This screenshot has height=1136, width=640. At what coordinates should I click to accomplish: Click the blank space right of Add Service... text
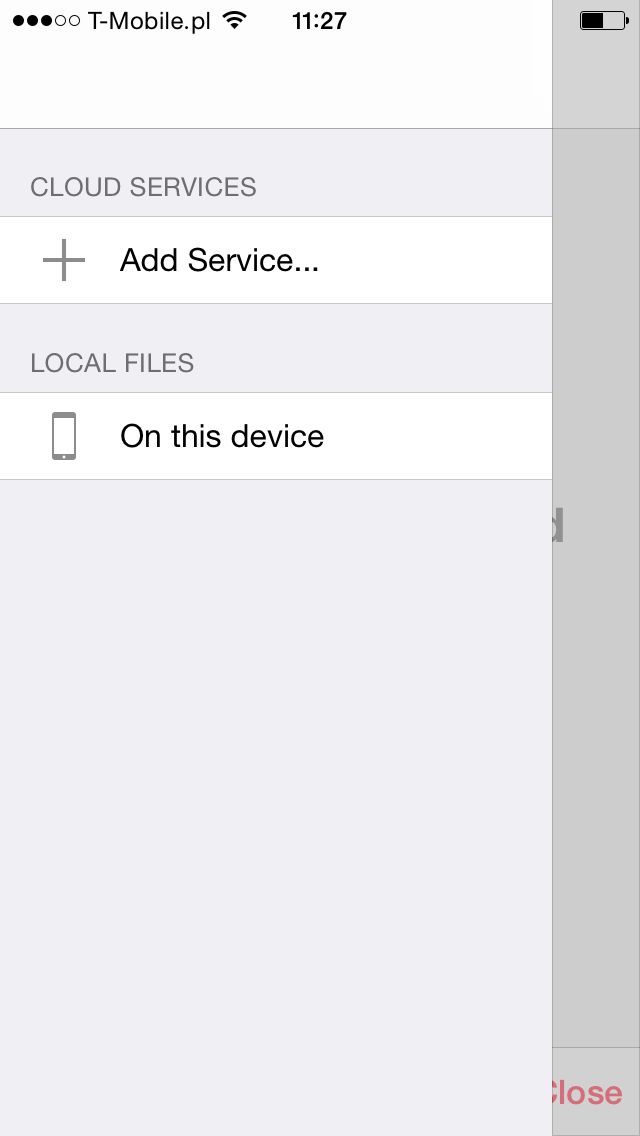coord(435,260)
